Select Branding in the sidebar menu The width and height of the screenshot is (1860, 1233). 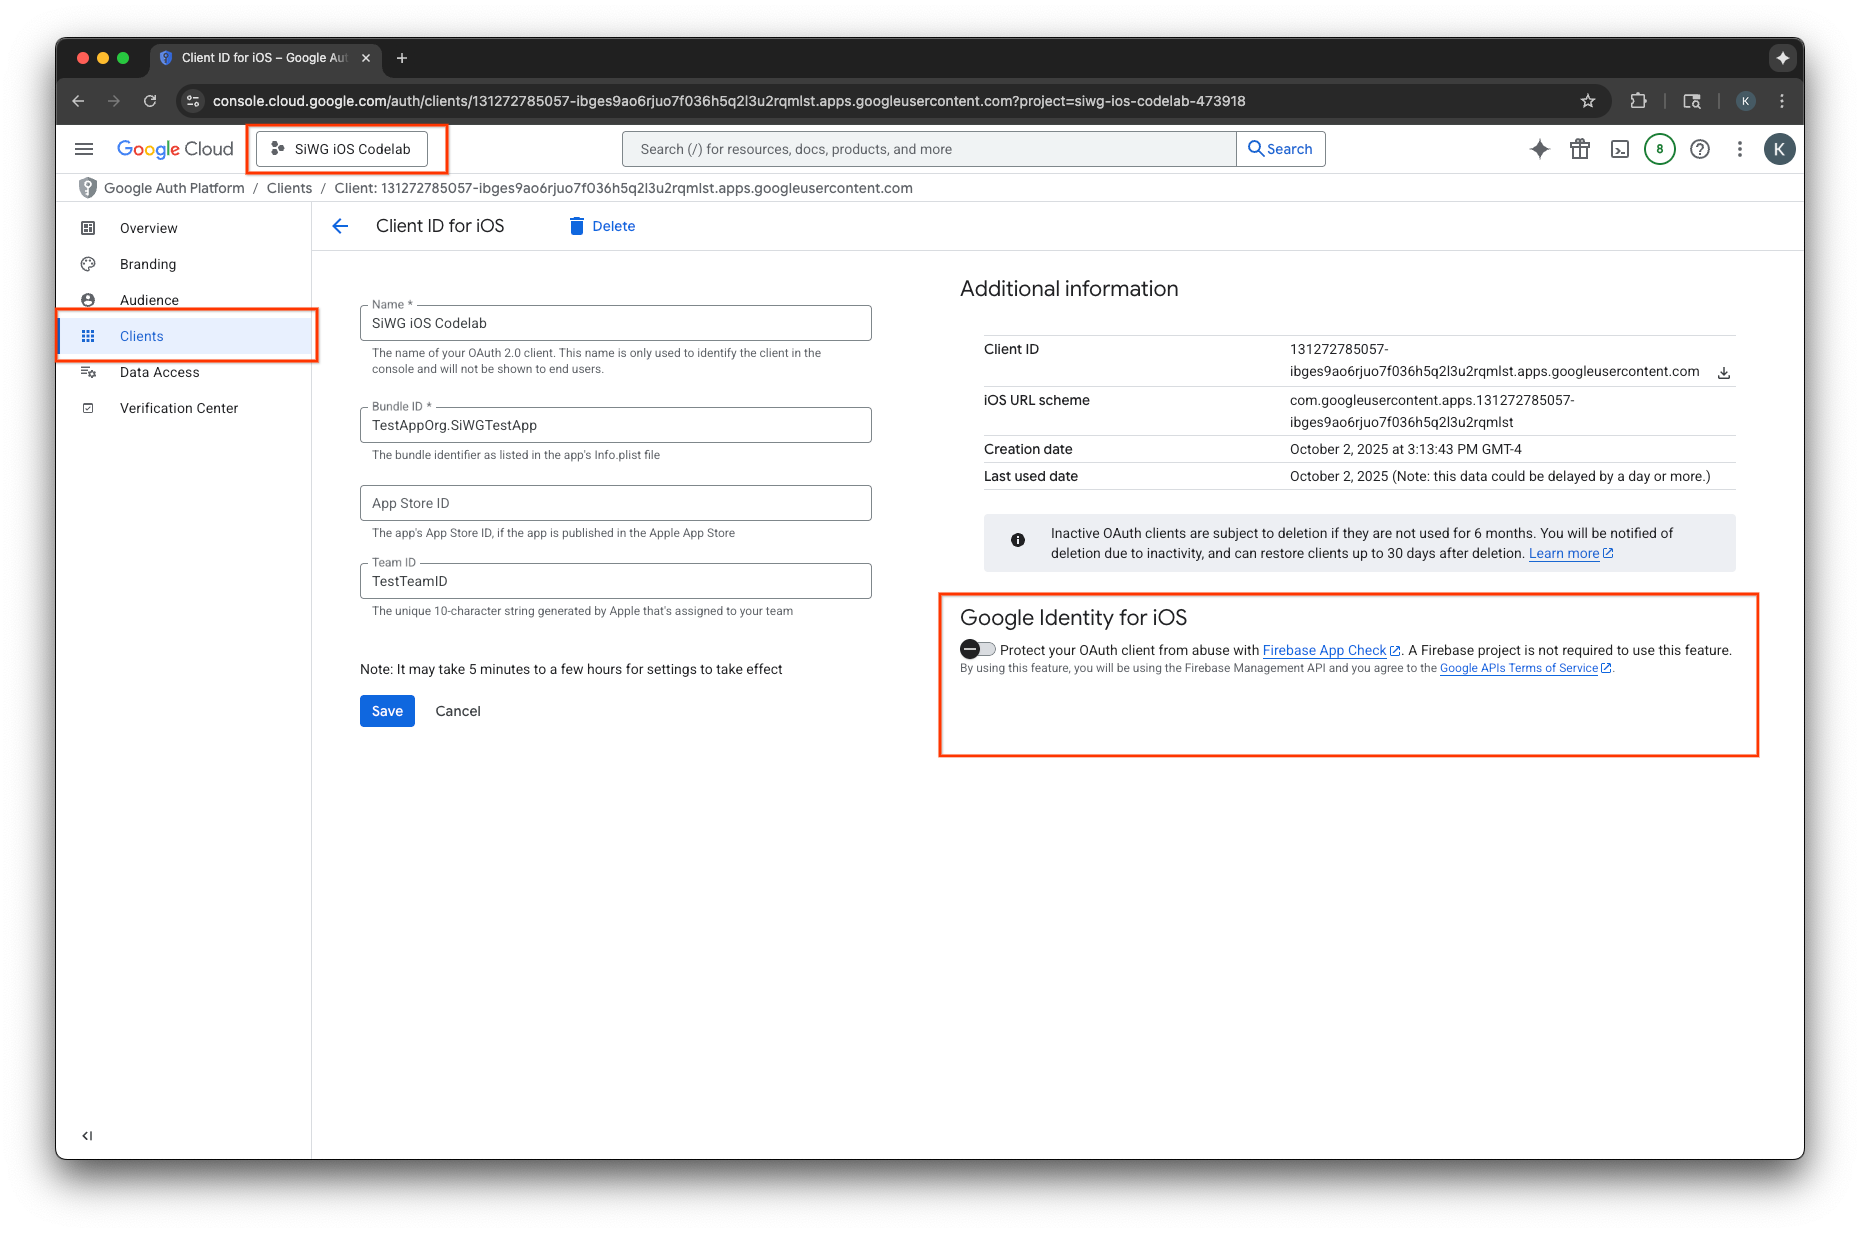147,264
